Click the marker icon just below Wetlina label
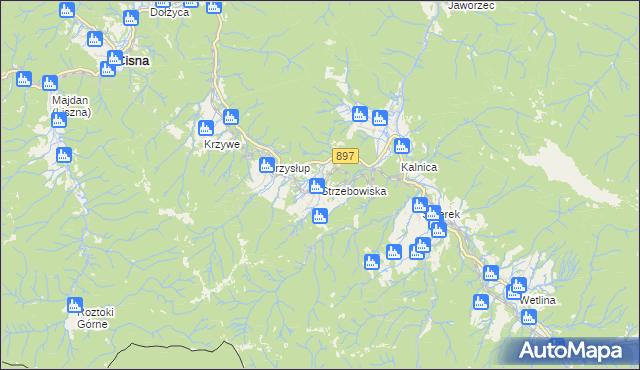The image size is (640, 370). tap(529, 317)
